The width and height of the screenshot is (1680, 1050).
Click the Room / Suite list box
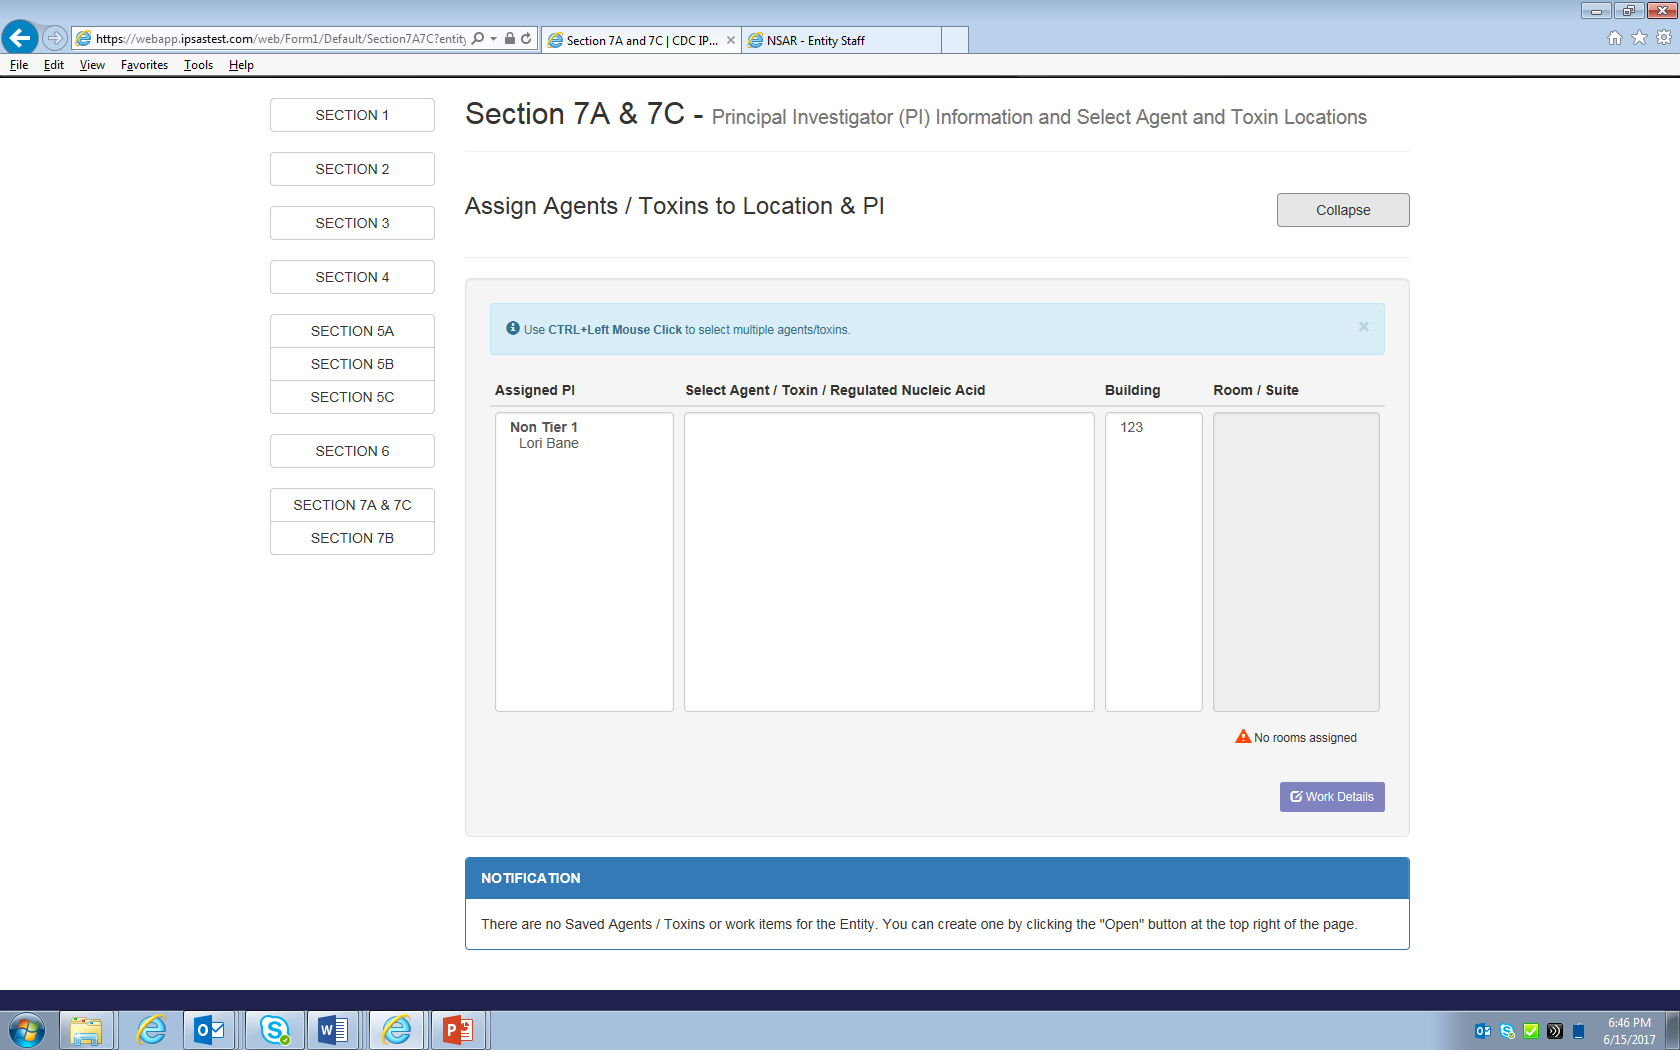click(x=1296, y=562)
